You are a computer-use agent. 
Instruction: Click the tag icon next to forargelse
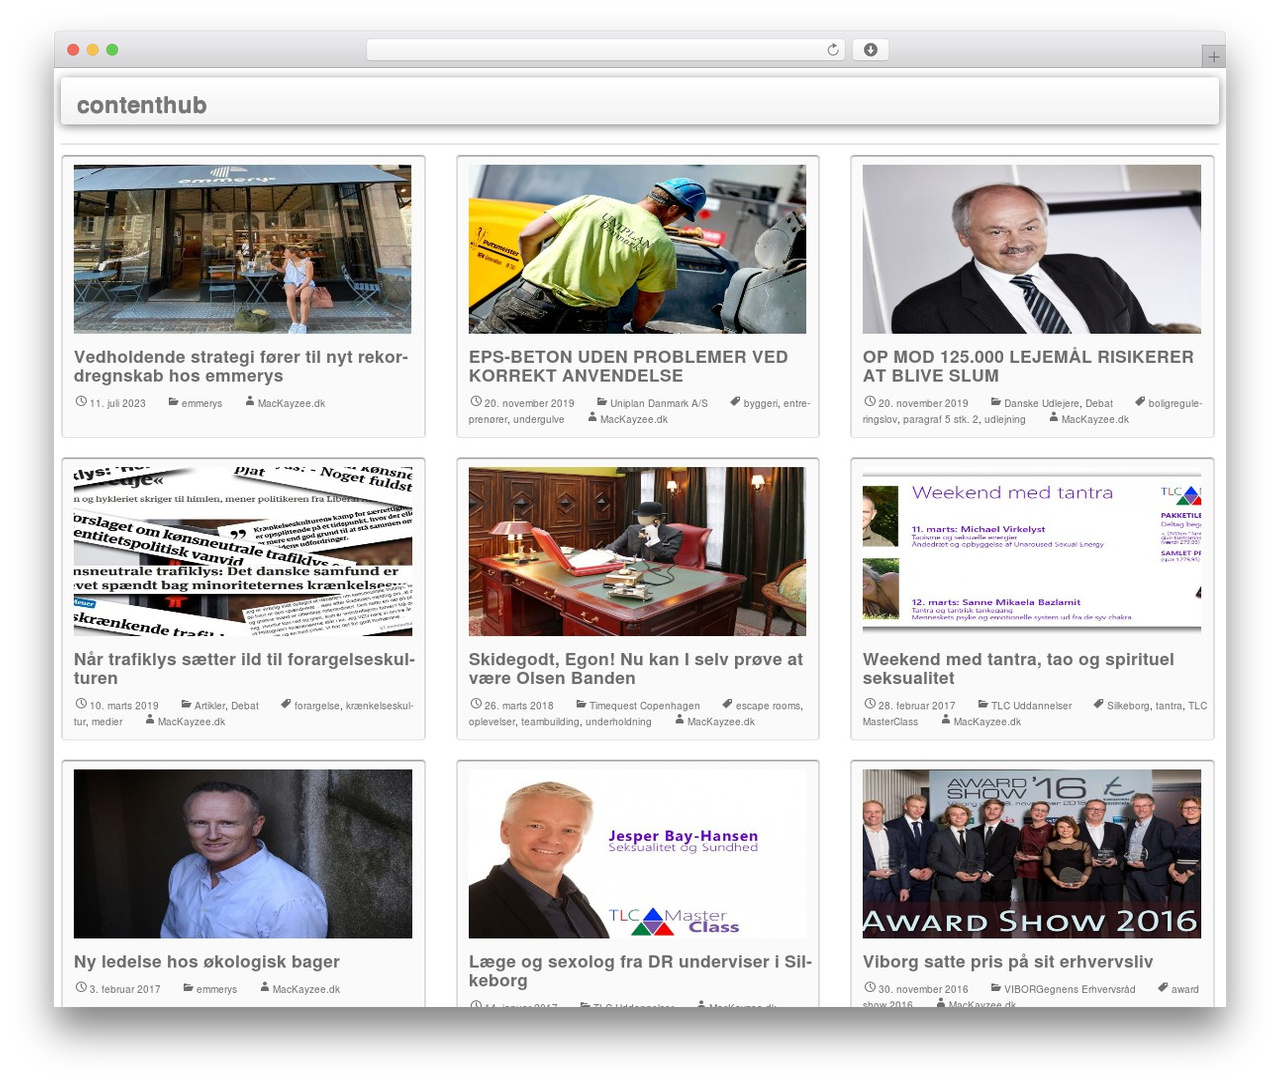(286, 704)
